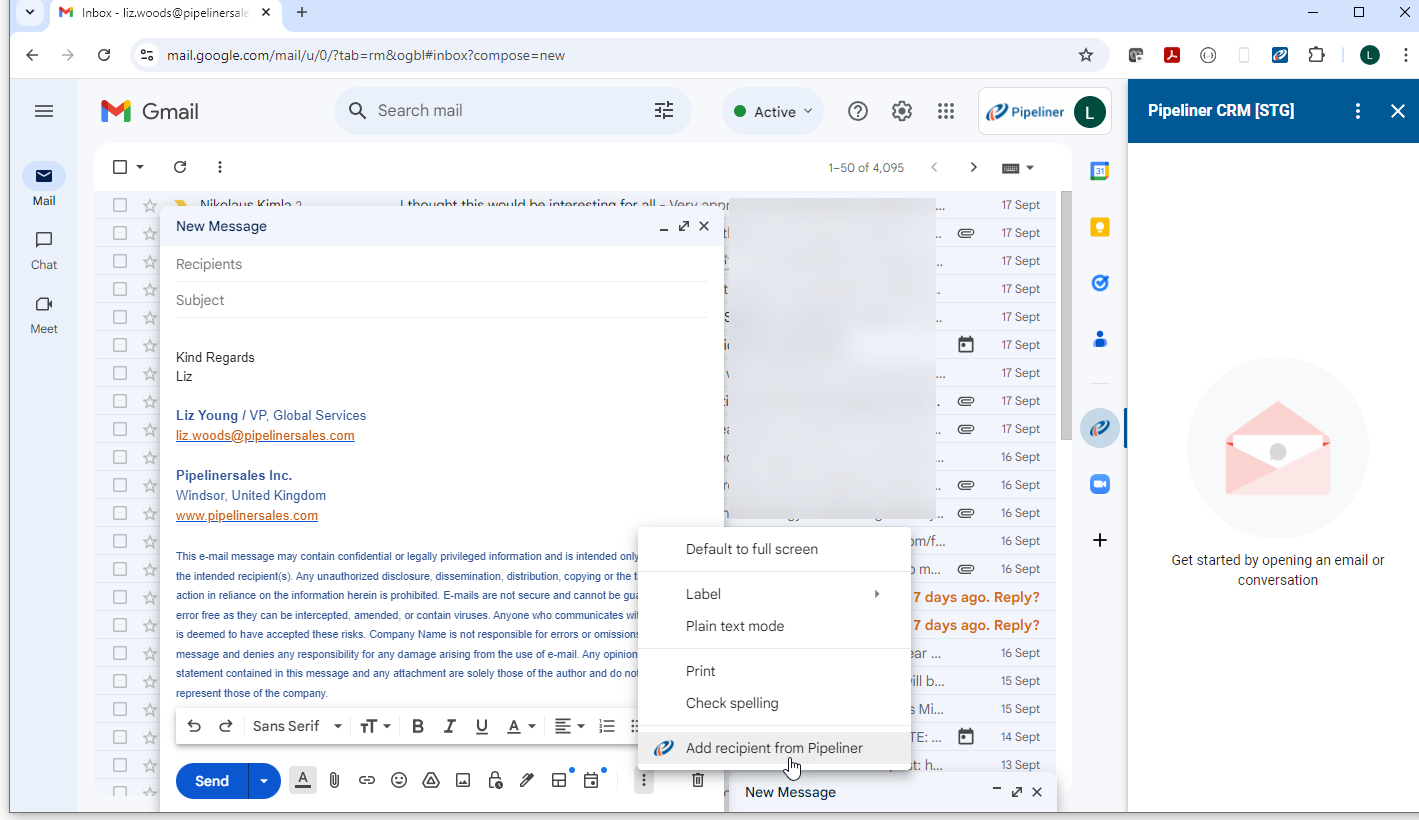Toggle confidential mode lock icon
The image size is (1419, 820).
click(495, 781)
